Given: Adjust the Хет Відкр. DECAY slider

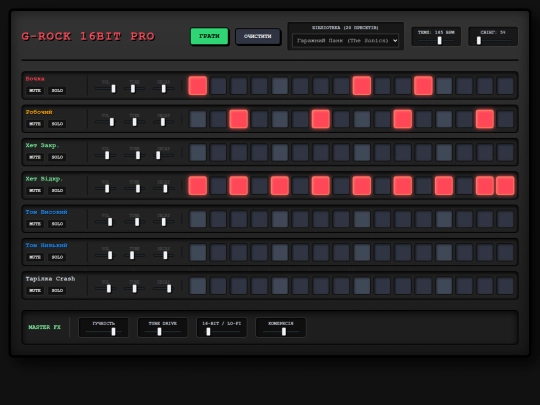Looking at the screenshot, I should (164, 189).
